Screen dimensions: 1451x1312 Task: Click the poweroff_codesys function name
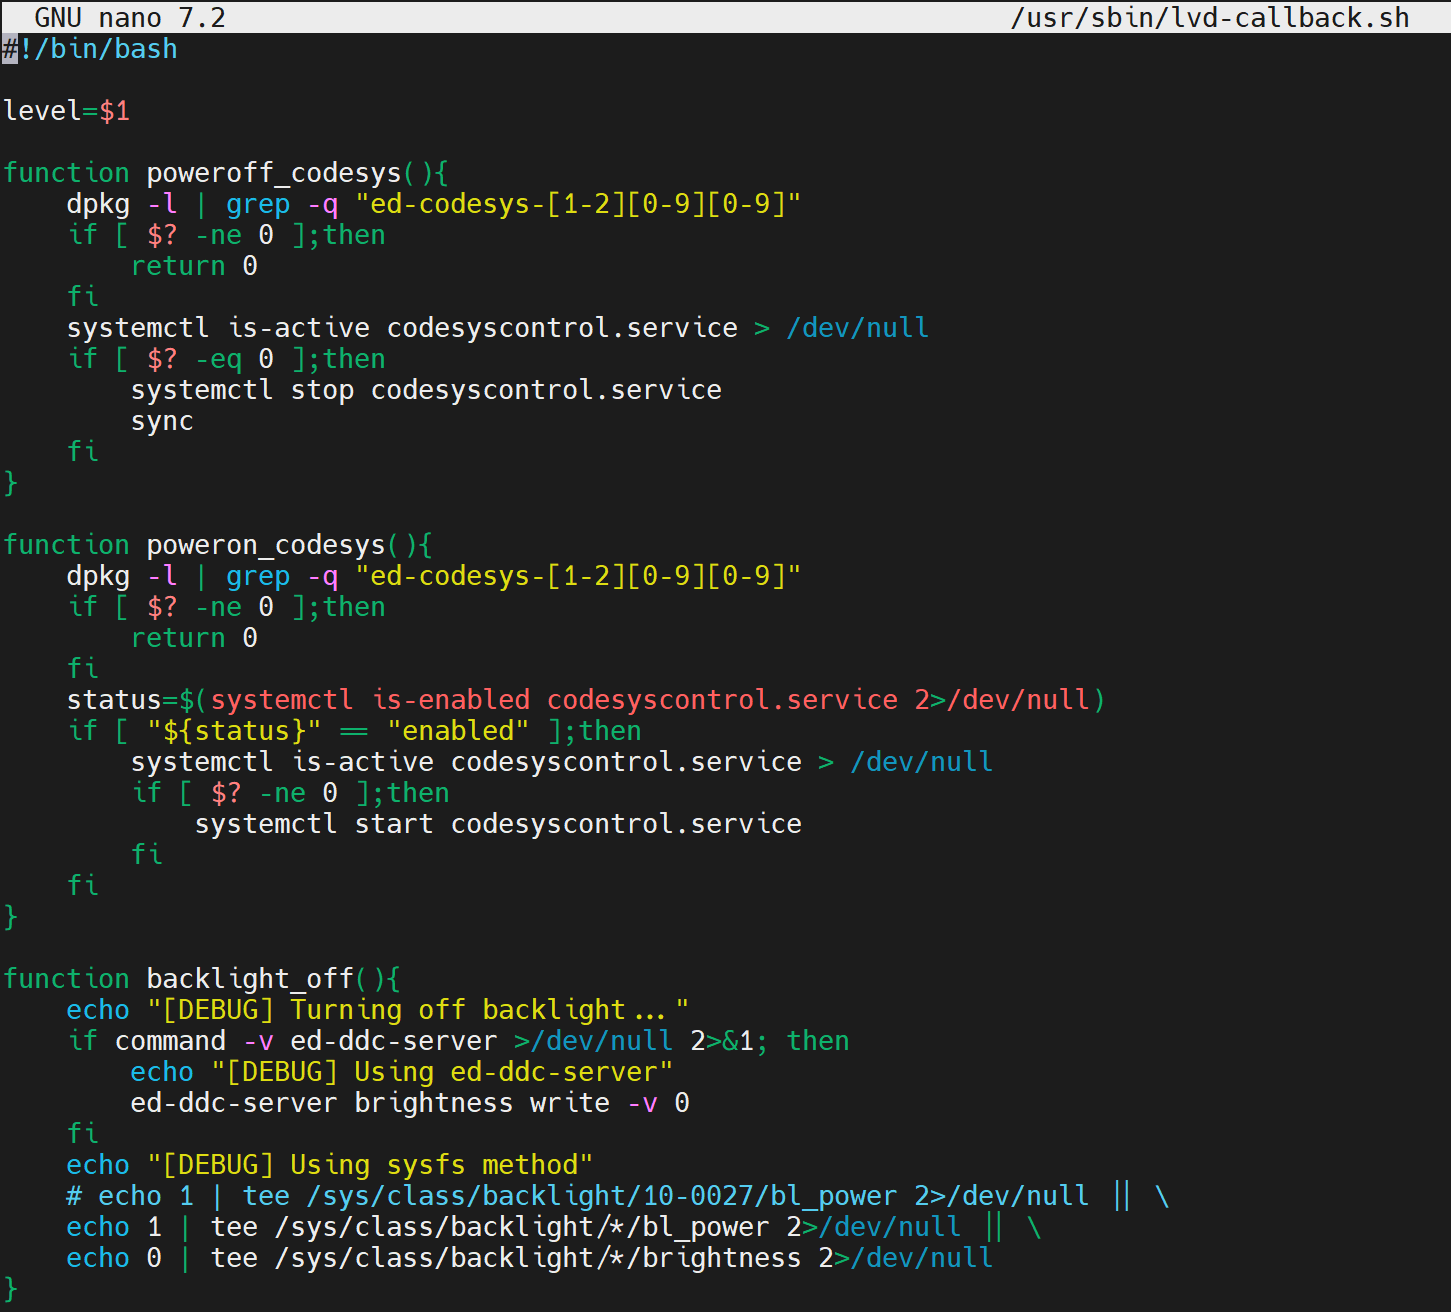click(x=273, y=173)
